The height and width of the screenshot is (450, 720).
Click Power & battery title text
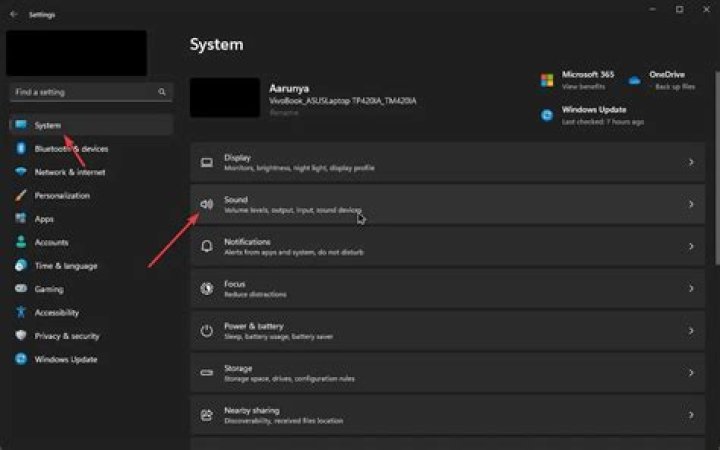pyautogui.click(x=253, y=326)
